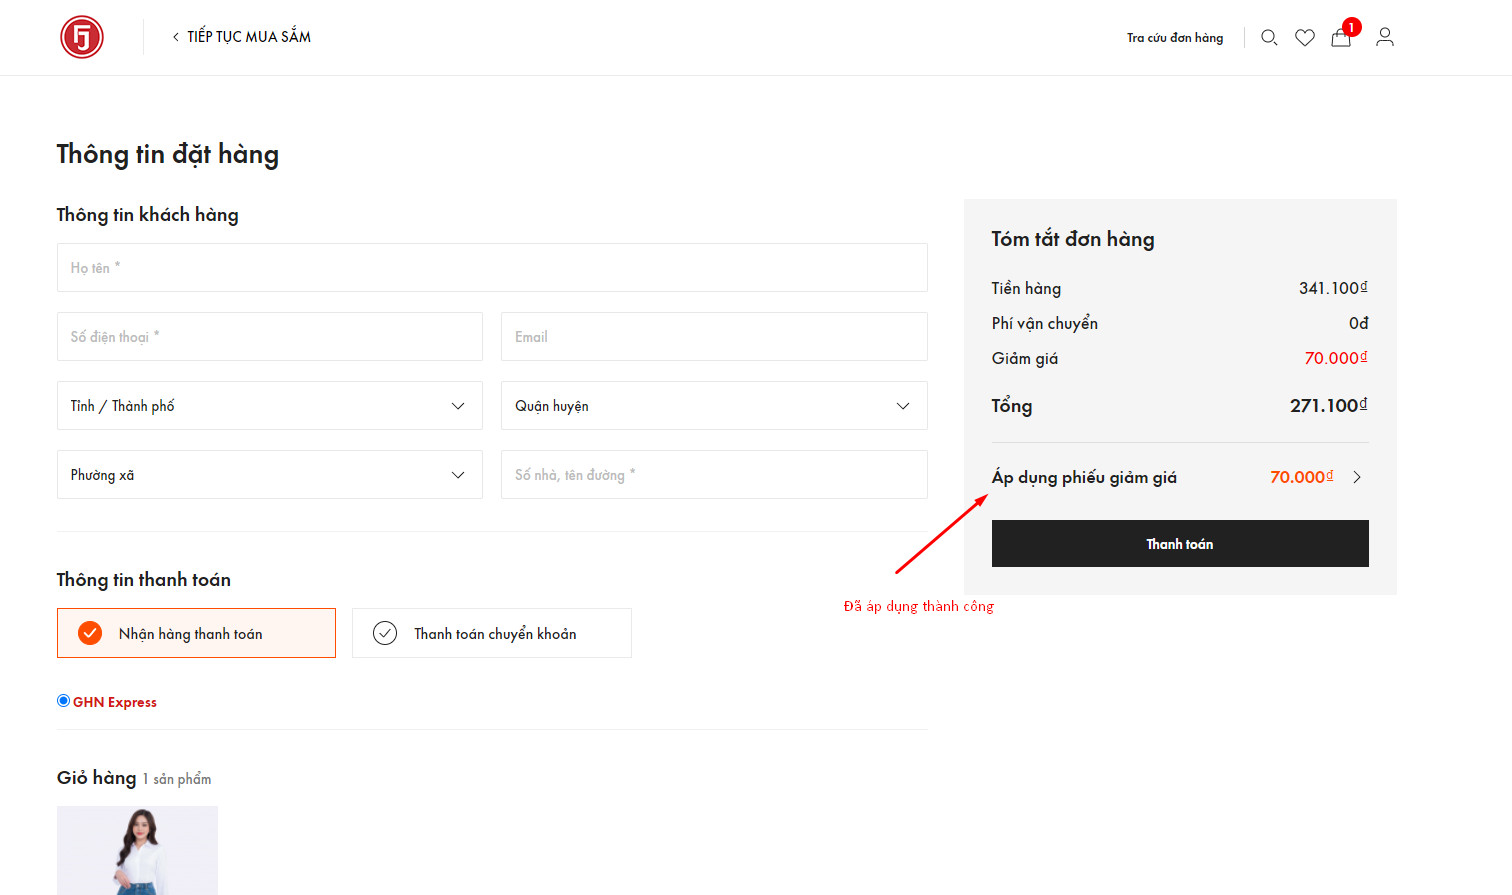The image size is (1512, 895).
Task: Click the Giảm giá value 70.000đ
Action: [x=1336, y=358]
